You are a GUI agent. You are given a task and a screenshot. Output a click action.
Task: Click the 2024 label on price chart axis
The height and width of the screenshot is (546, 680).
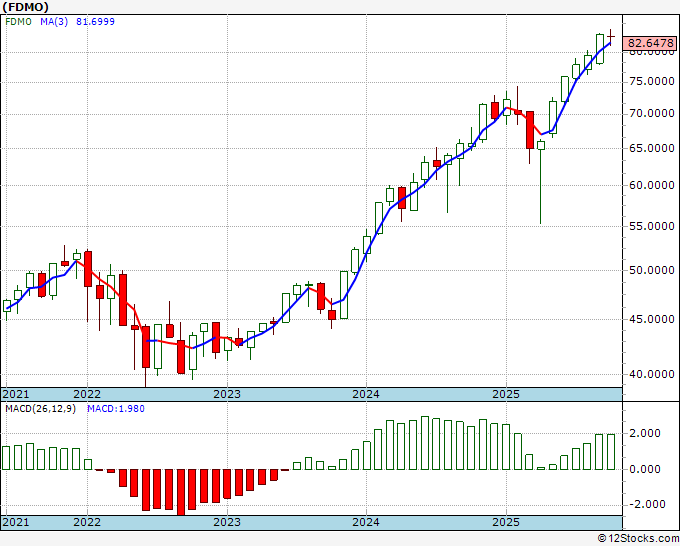366,394
